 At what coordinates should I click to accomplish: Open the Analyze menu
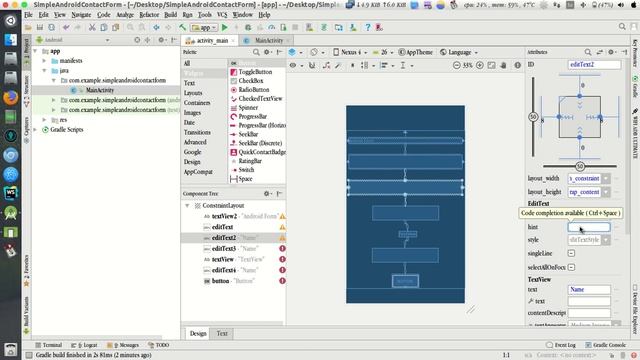[x=125, y=15]
